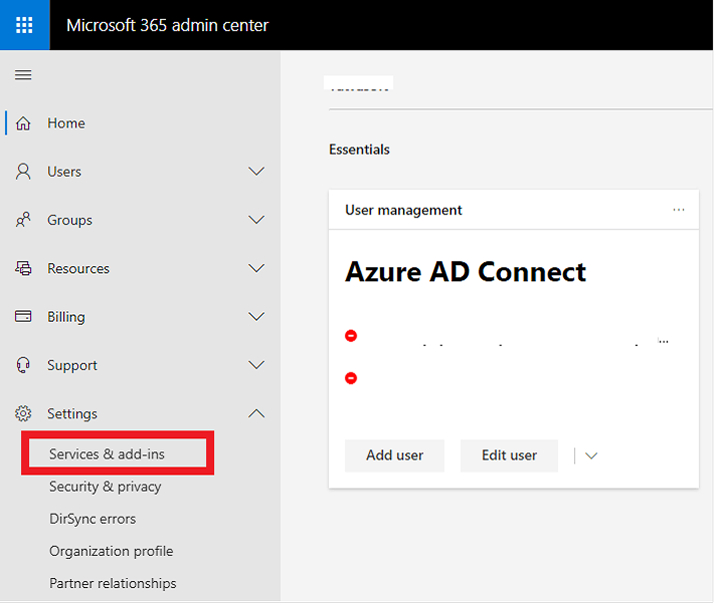Open dropdown arrow beside Edit user

591,456
